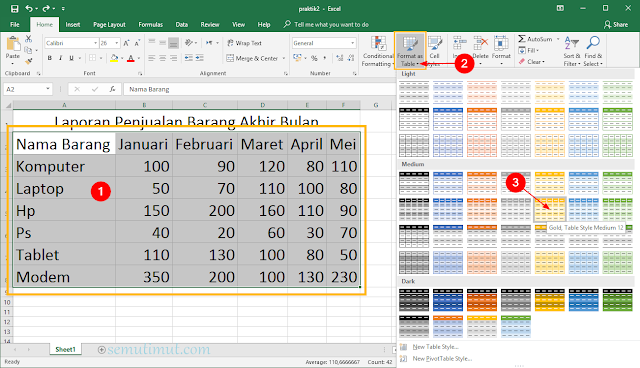Open the font size 26 dropdown

click(117, 43)
